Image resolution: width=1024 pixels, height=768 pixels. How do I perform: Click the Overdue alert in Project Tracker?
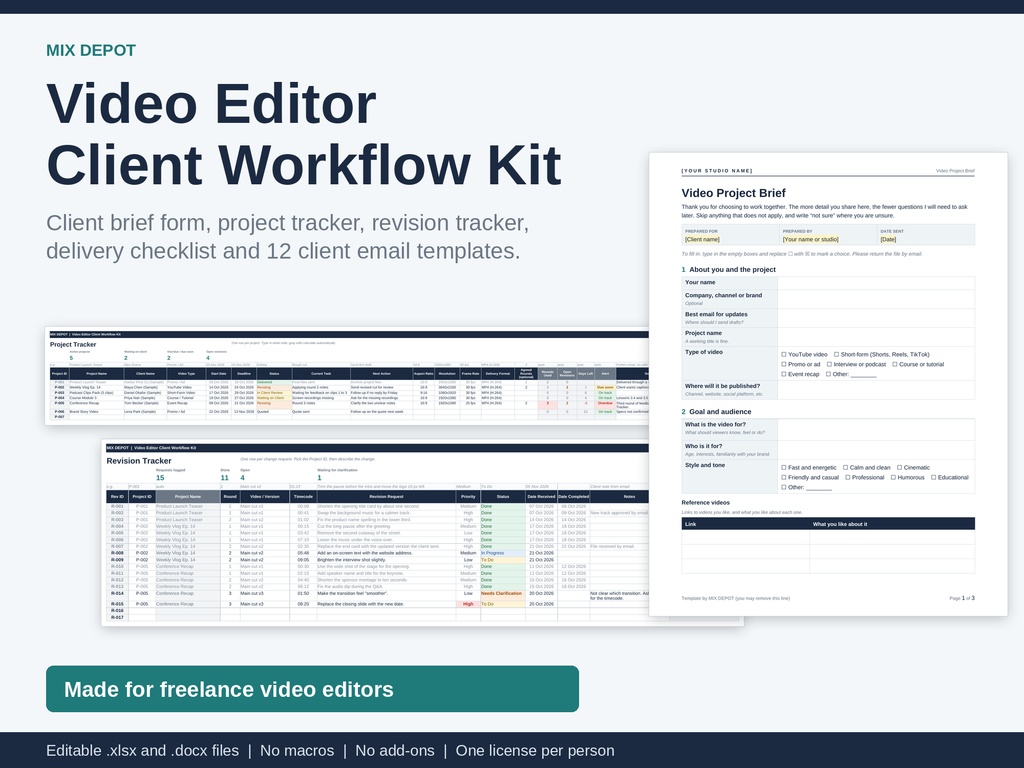click(605, 404)
